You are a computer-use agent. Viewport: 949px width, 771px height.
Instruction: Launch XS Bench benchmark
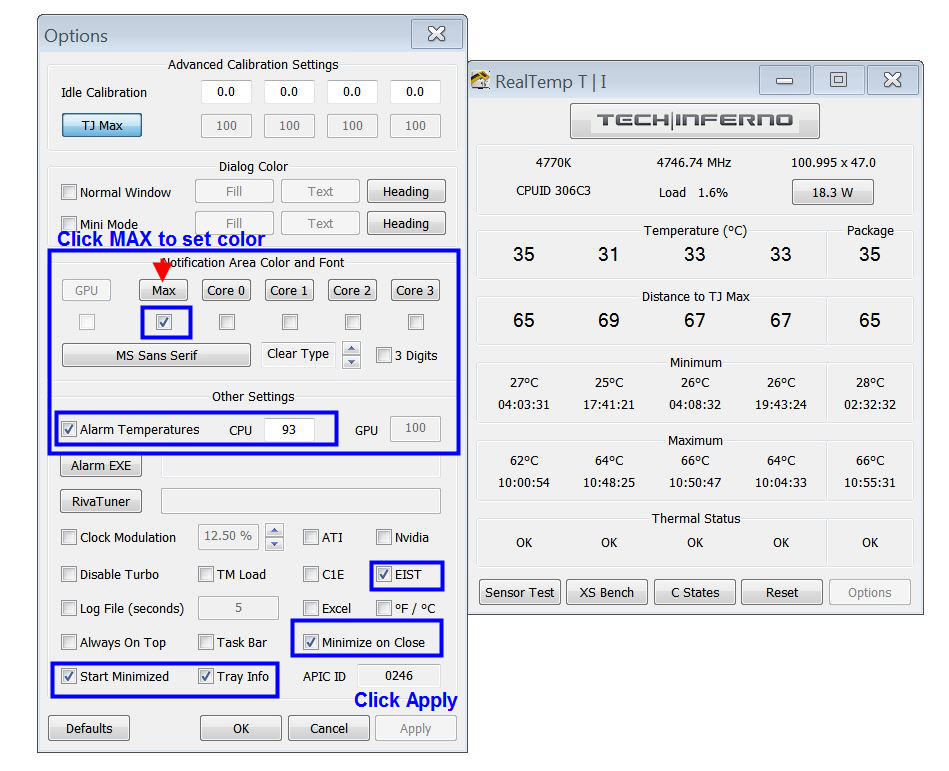(x=606, y=592)
